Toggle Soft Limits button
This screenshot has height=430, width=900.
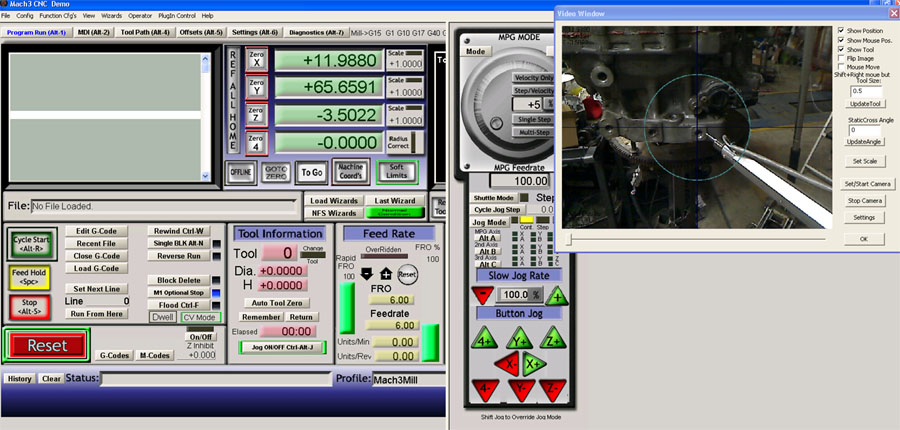click(x=397, y=172)
